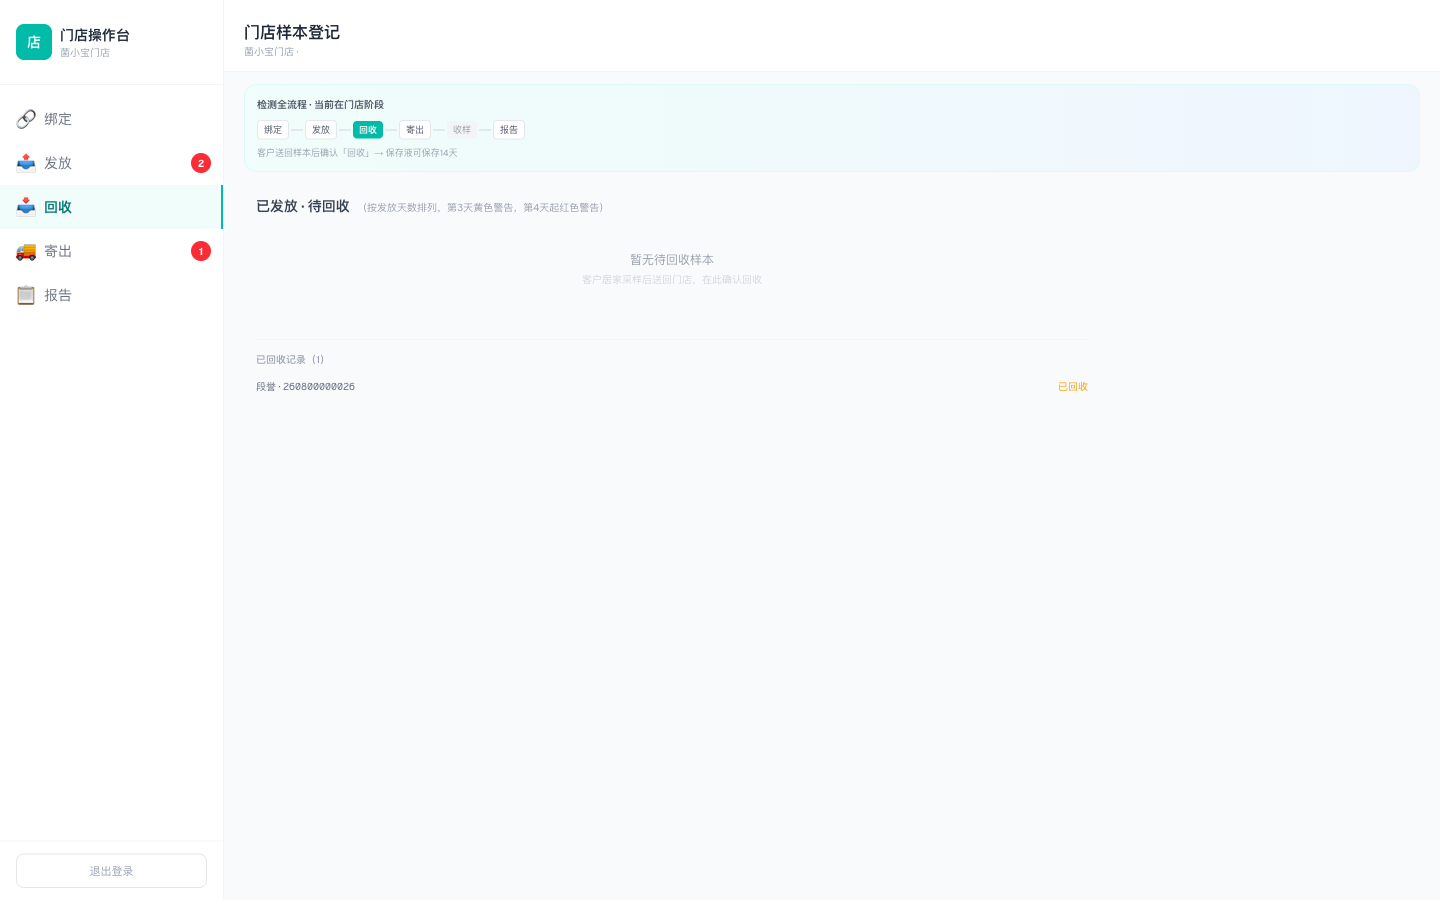Click the red badge 2 on 发放
The height and width of the screenshot is (900, 1440).
[x=201, y=163]
